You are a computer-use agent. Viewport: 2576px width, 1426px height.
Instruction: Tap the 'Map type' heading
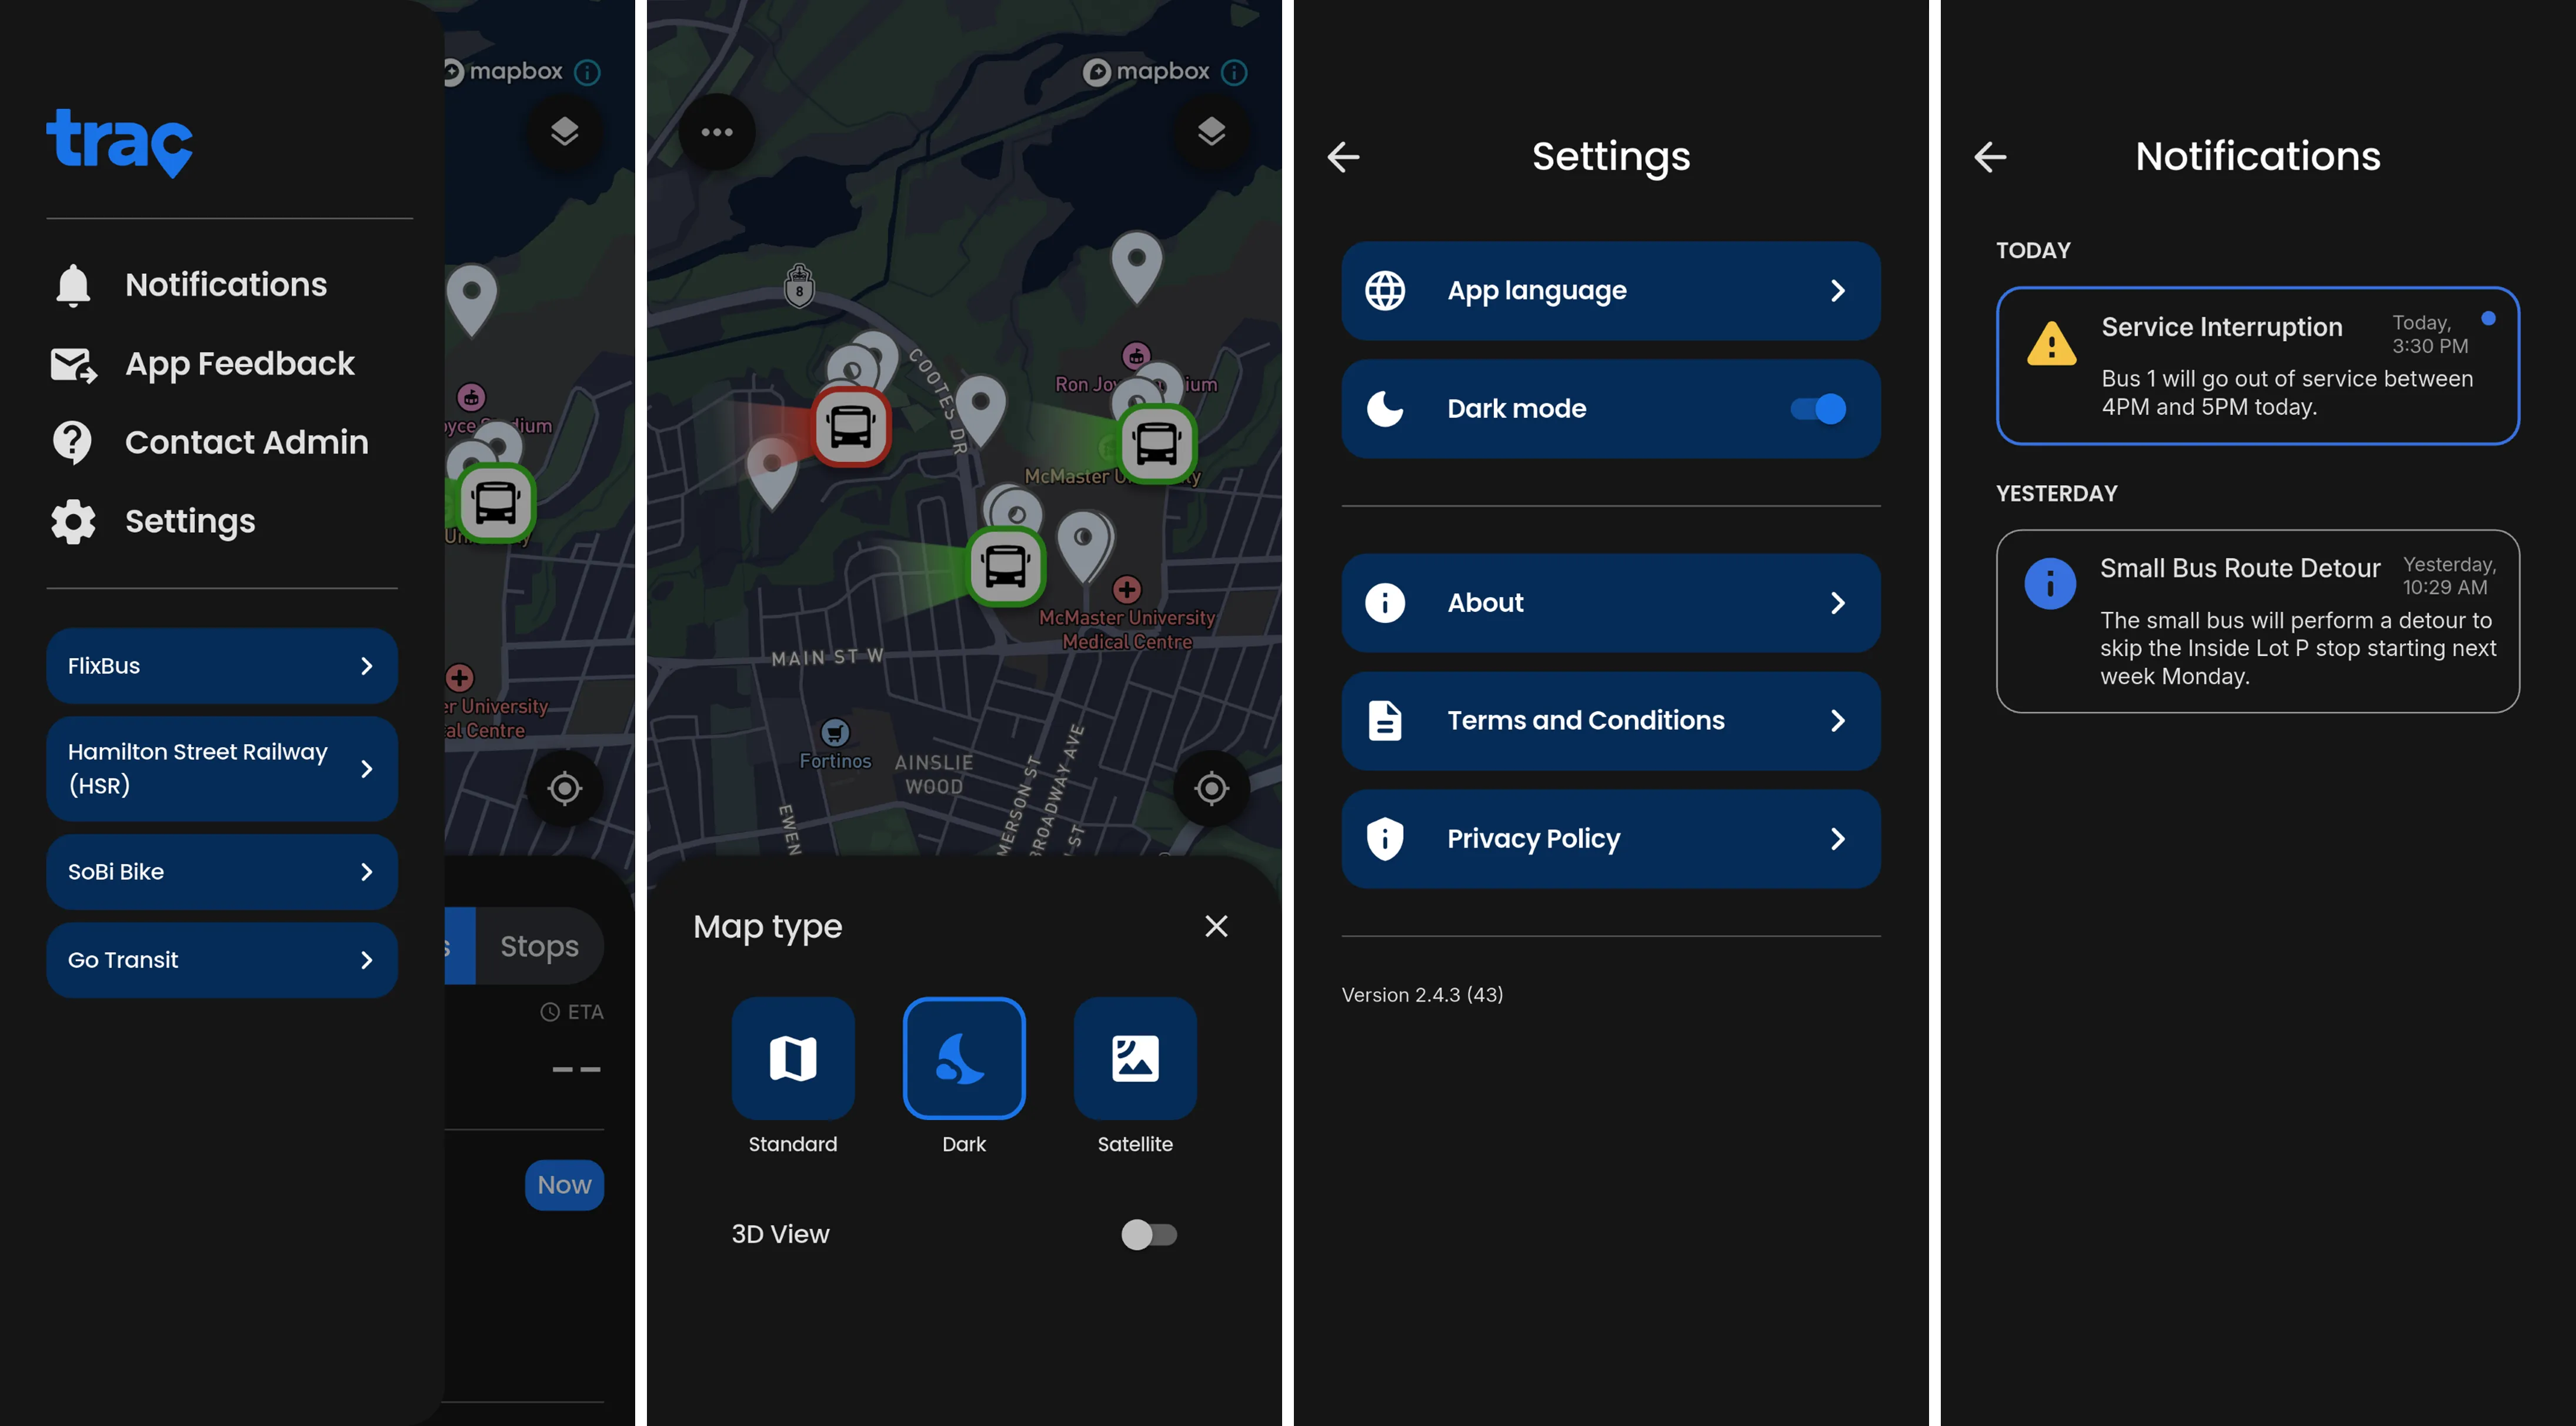[768, 927]
